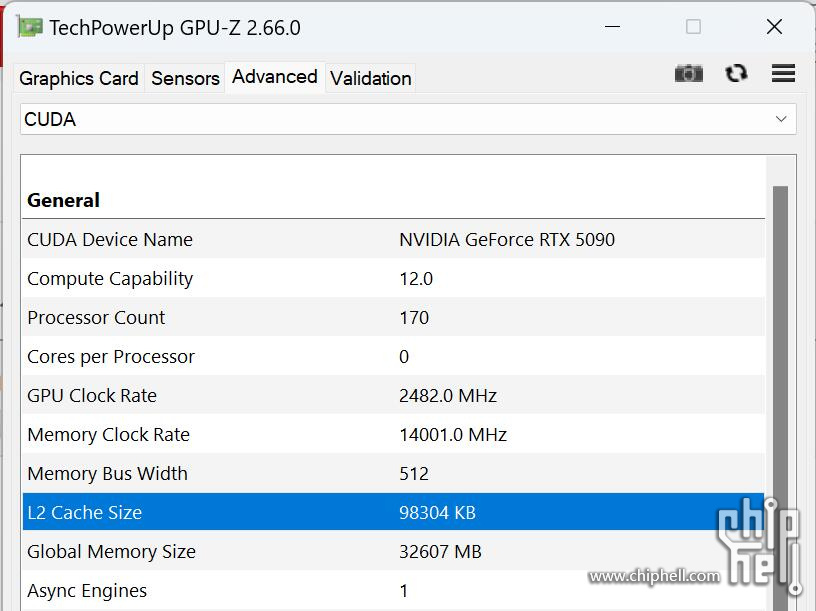816x611 pixels.
Task: Click the NVIDIA GeForce RTX 5090 value
Action: click(x=507, y=239)
